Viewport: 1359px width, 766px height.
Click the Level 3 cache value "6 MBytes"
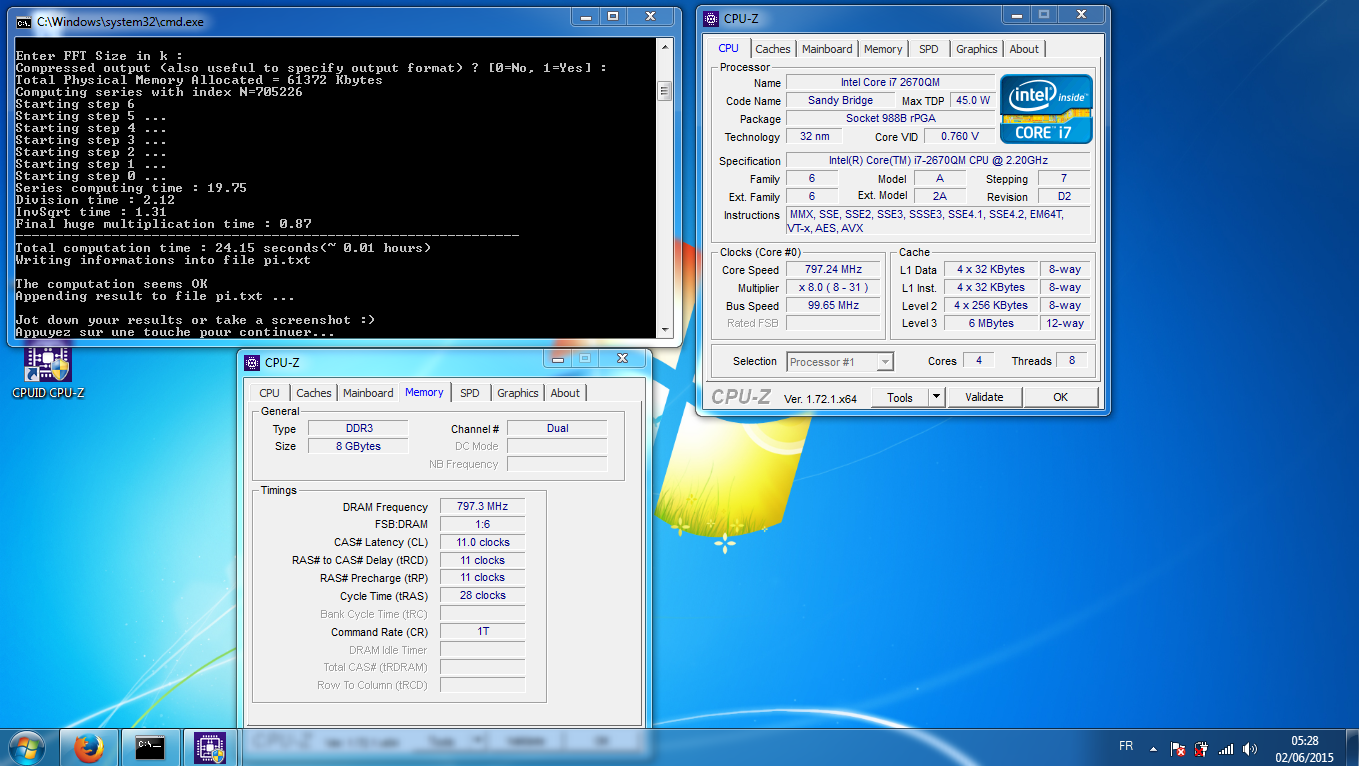990,323
